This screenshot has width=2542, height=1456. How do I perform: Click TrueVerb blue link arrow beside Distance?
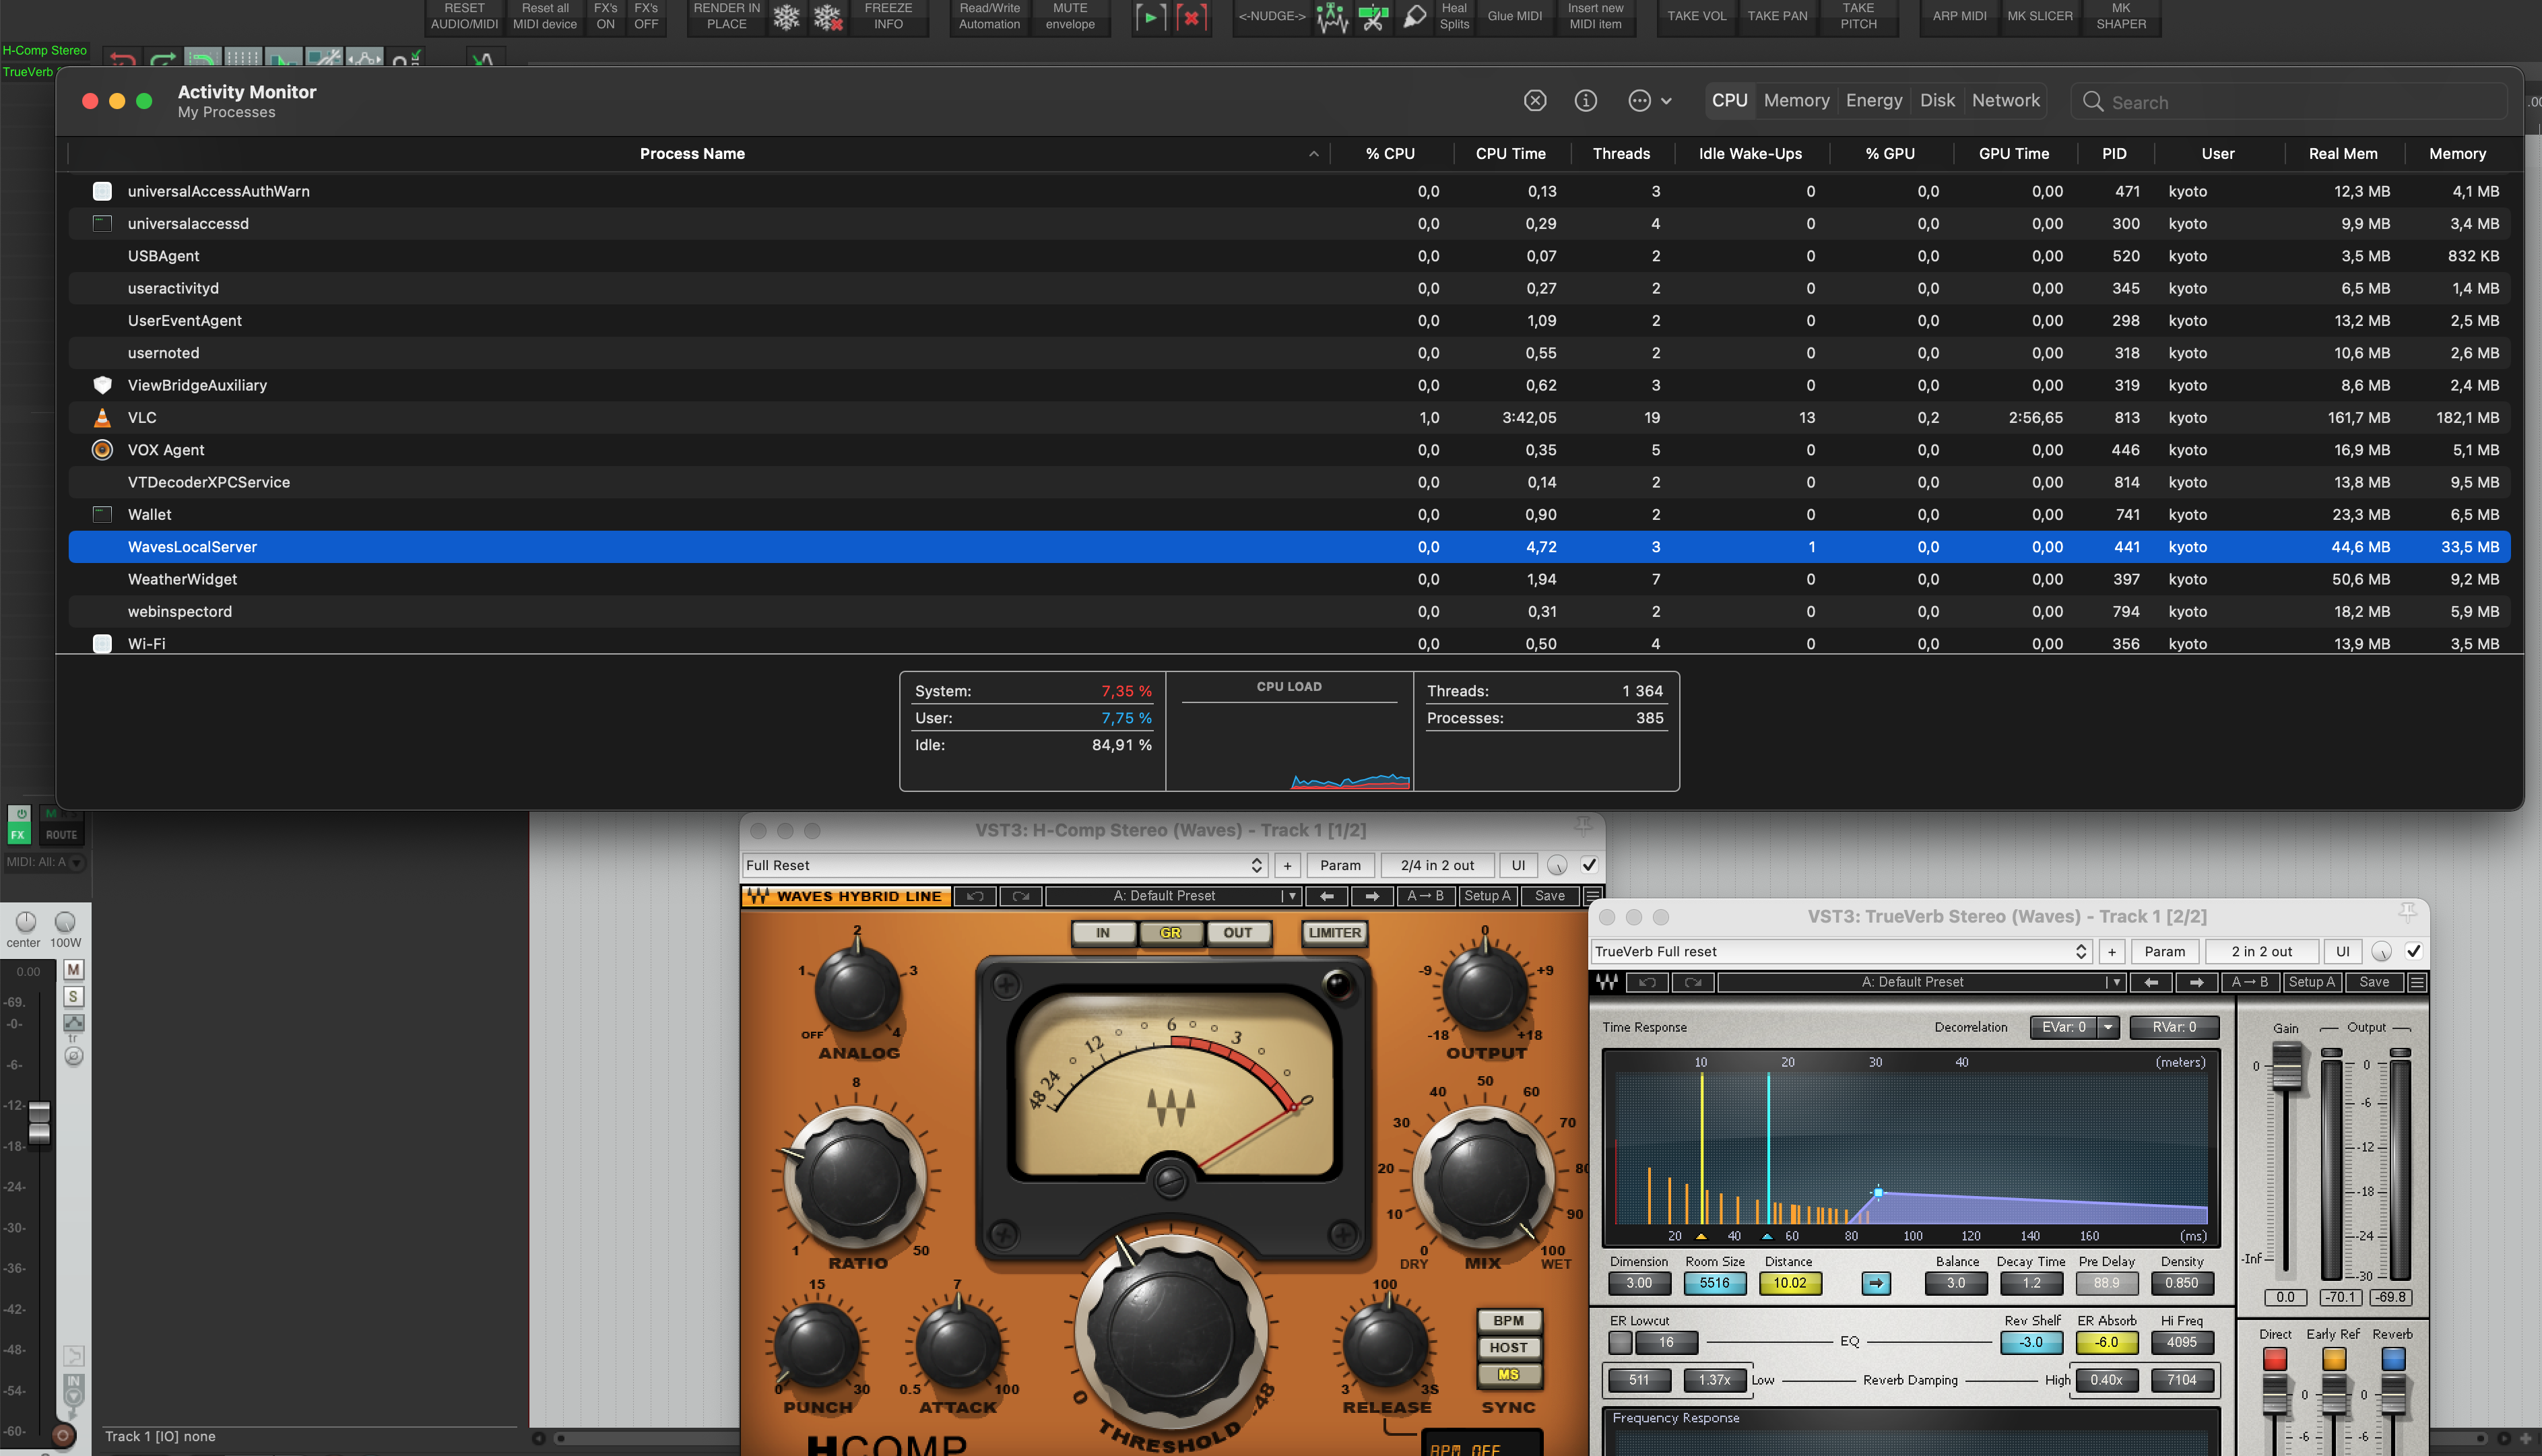point(1876,1283)
